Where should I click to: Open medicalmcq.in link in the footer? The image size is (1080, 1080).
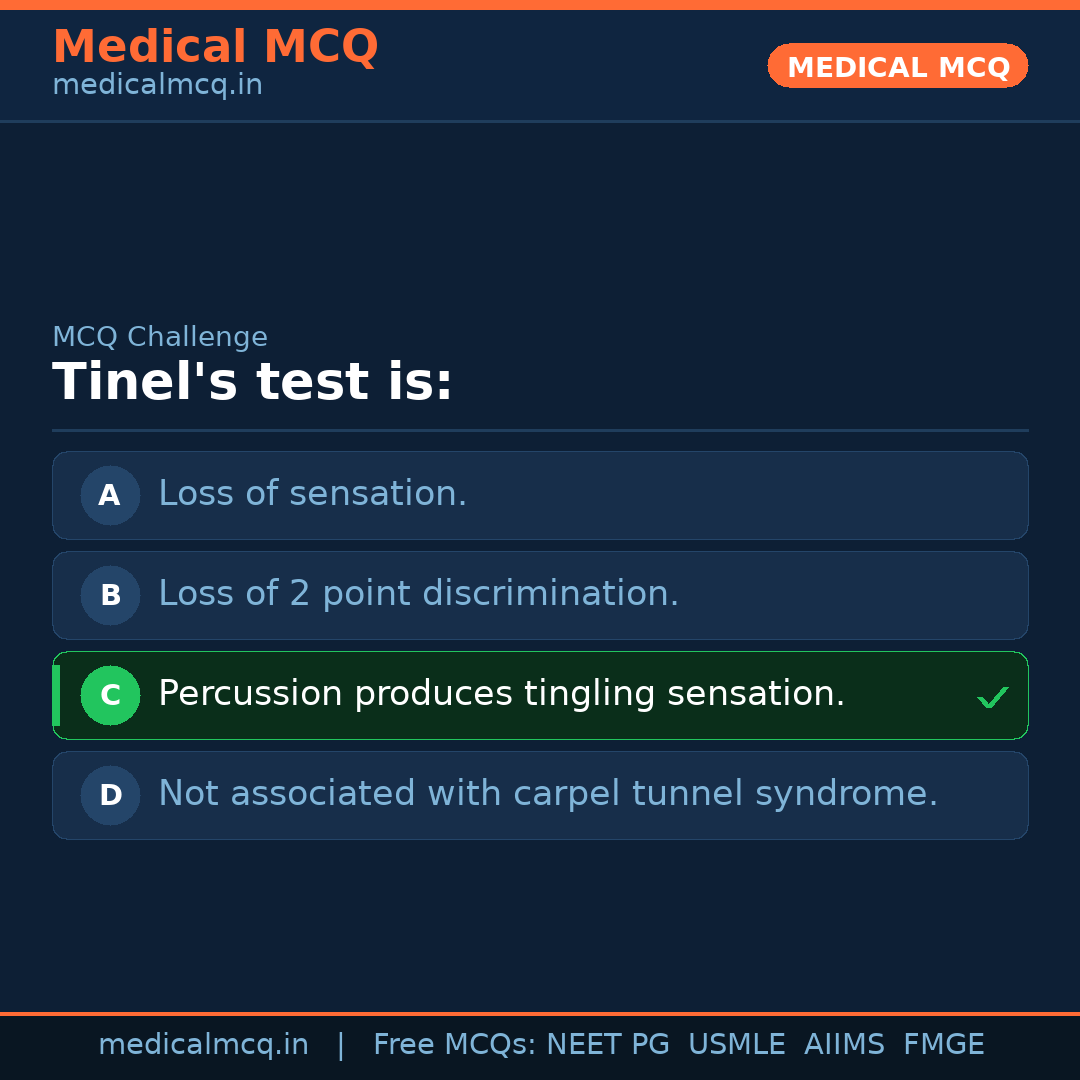coord(203,1045)
